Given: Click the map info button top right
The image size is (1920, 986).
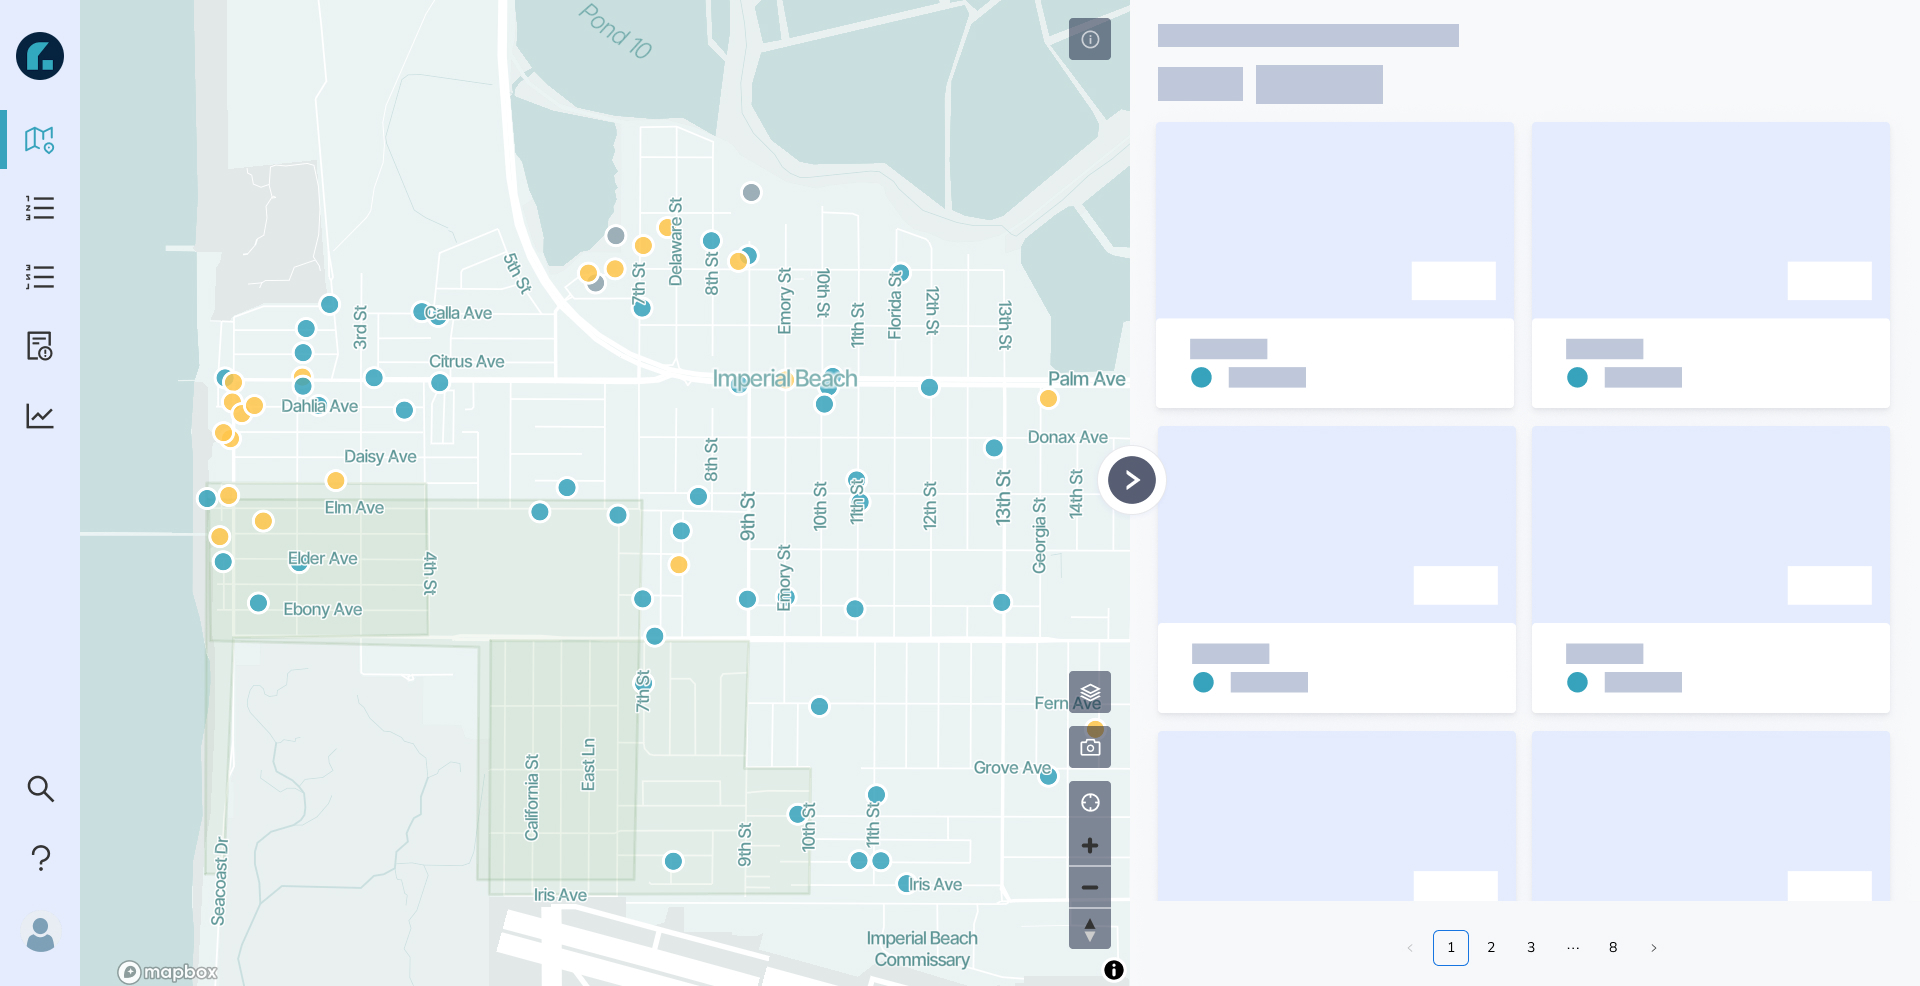Looking at the screenshot, I should point(1089,40).
